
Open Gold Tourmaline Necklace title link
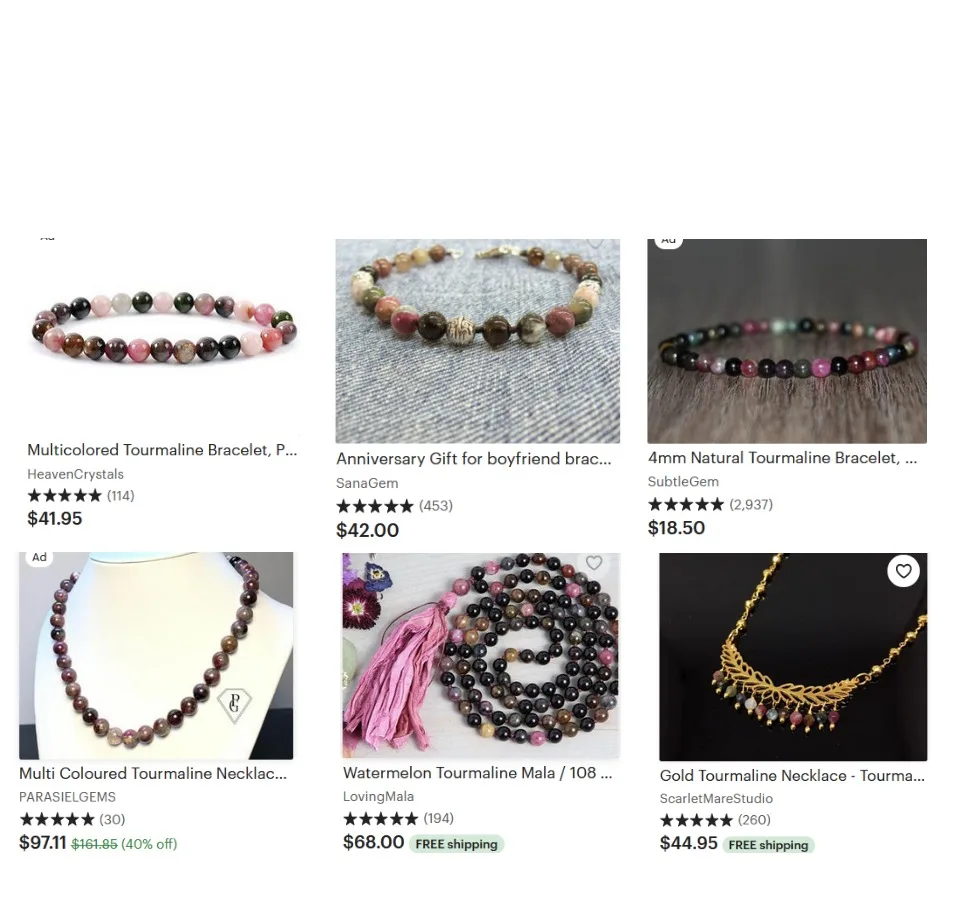pyautogui.click(x=792, y=776)
